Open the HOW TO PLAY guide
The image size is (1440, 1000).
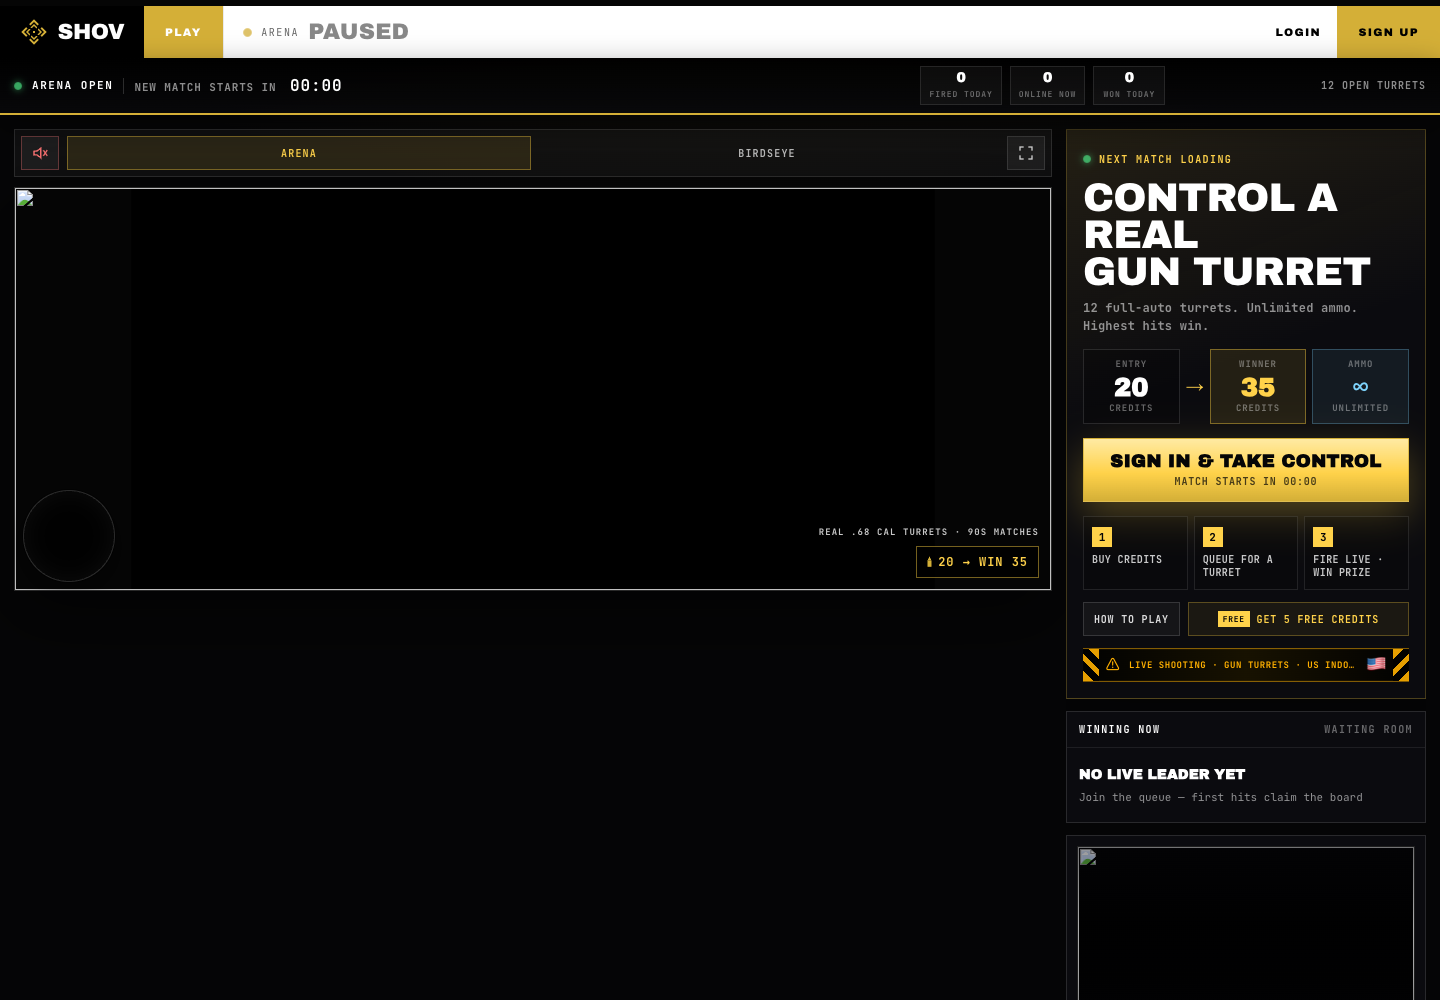coord(1131,619)
